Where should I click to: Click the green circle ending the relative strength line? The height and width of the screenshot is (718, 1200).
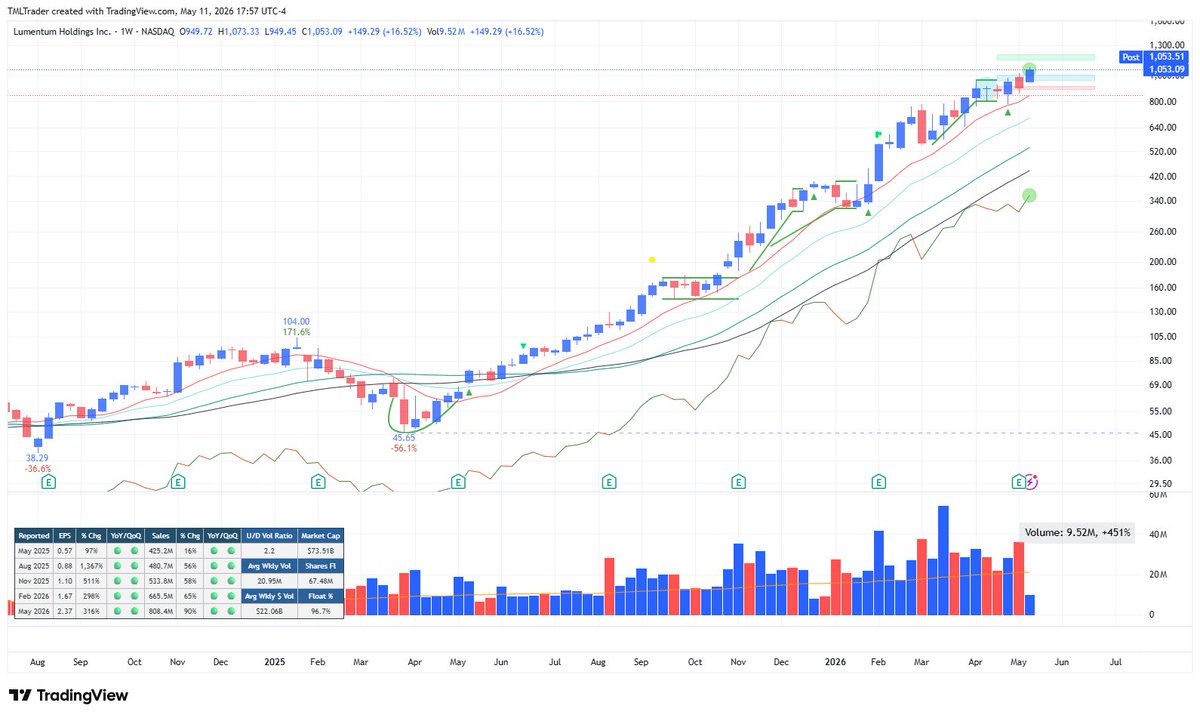1030,195
